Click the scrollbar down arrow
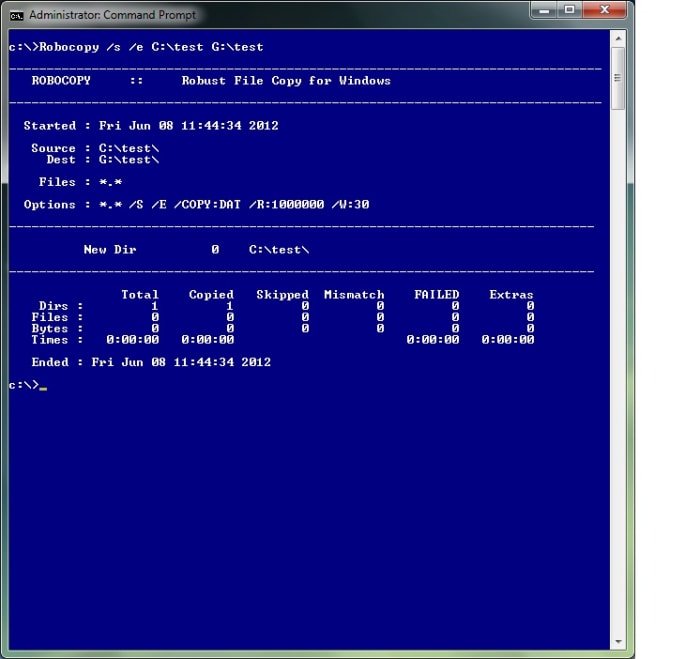The image size is (700, 659). (x=618, y=642)
